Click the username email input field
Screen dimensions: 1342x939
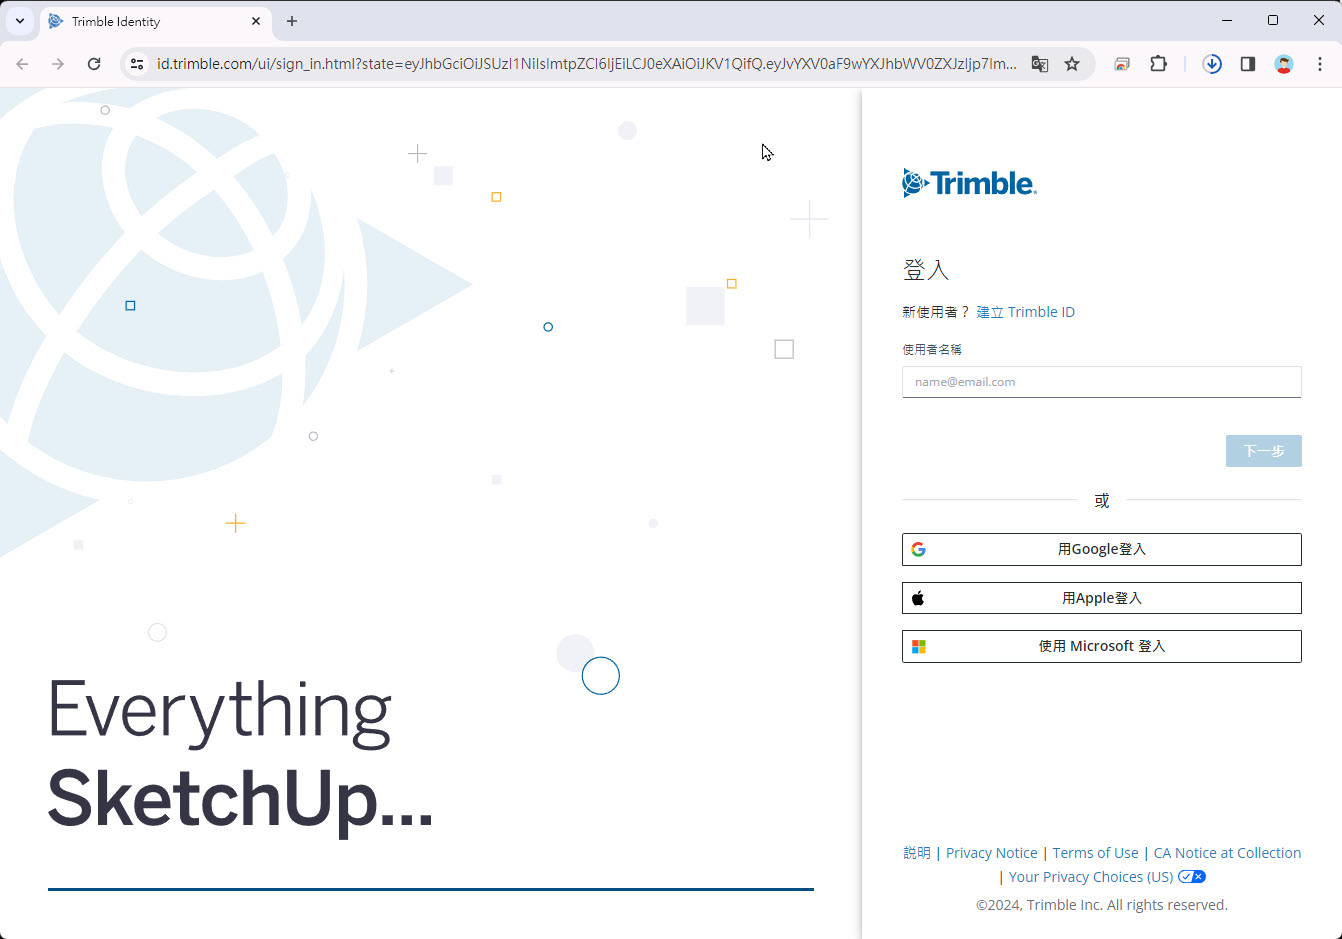pos(1101,382)
